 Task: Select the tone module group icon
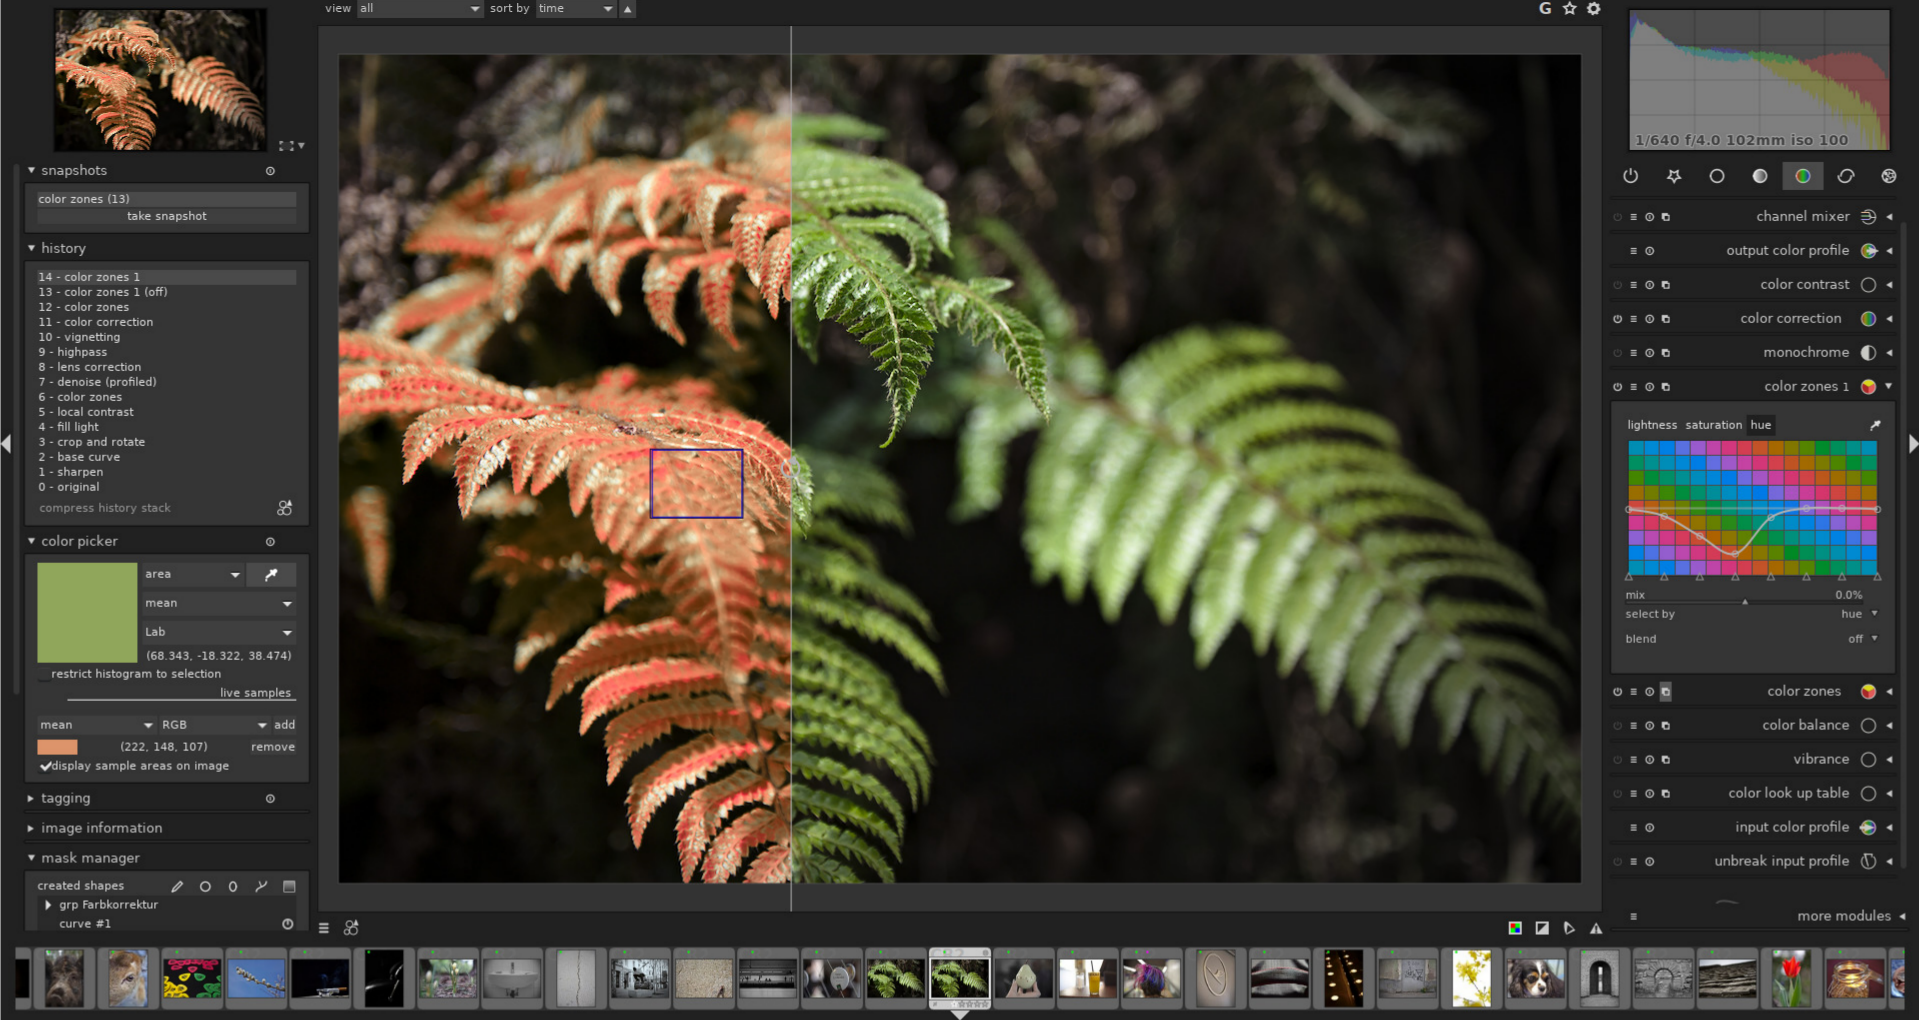pyautogui.click(x=1760, y=176)
